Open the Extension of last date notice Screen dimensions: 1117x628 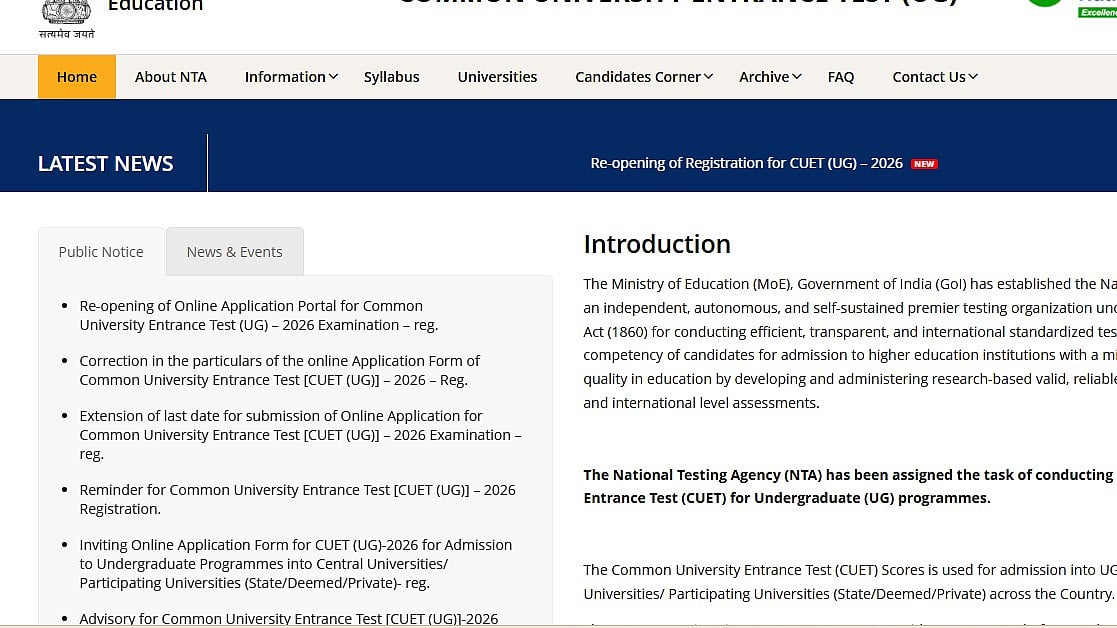[x=300, y=434]
